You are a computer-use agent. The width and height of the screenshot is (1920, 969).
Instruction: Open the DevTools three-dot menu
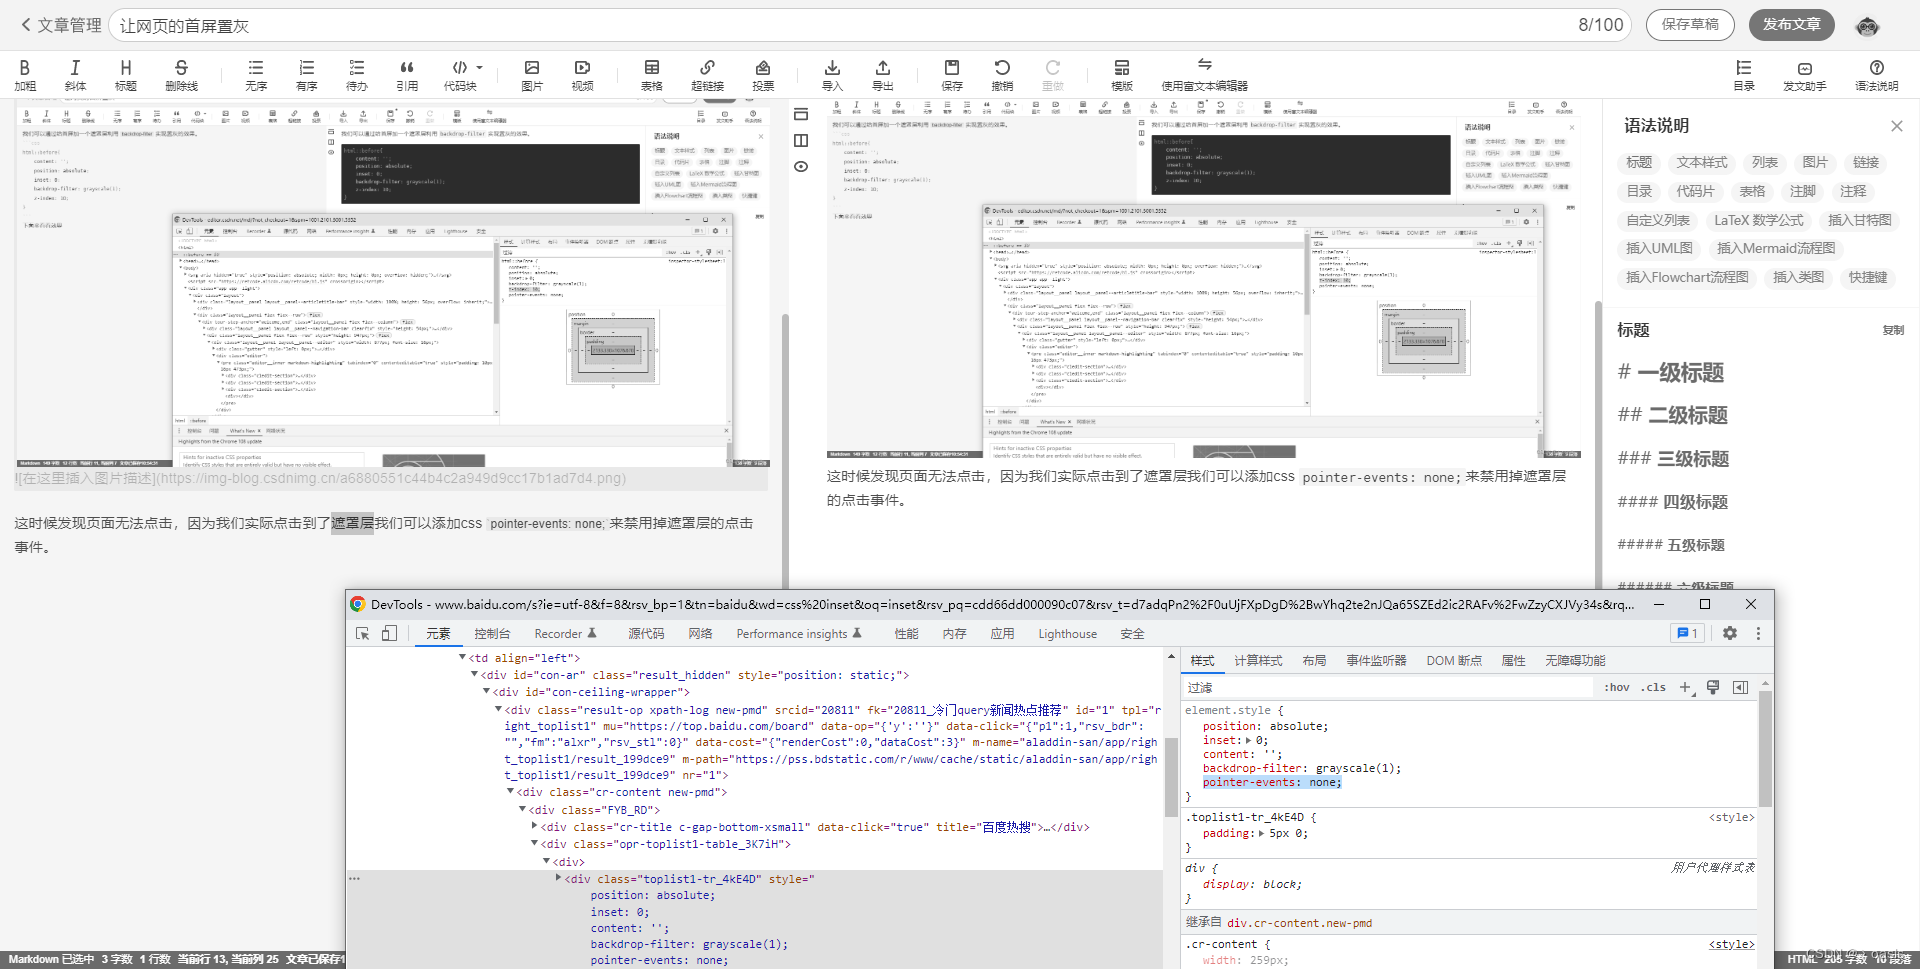(1758, 633)
